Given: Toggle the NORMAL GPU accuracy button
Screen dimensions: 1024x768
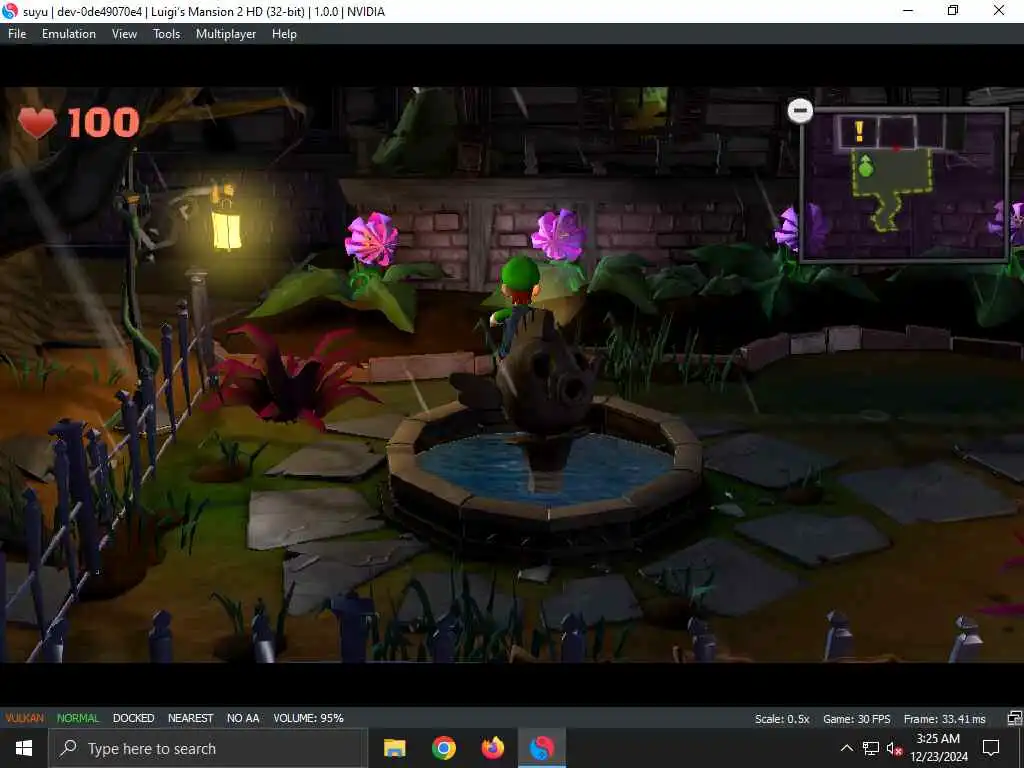Looking at the screenshot, I should pyautogui.click(x=78, y=718).
